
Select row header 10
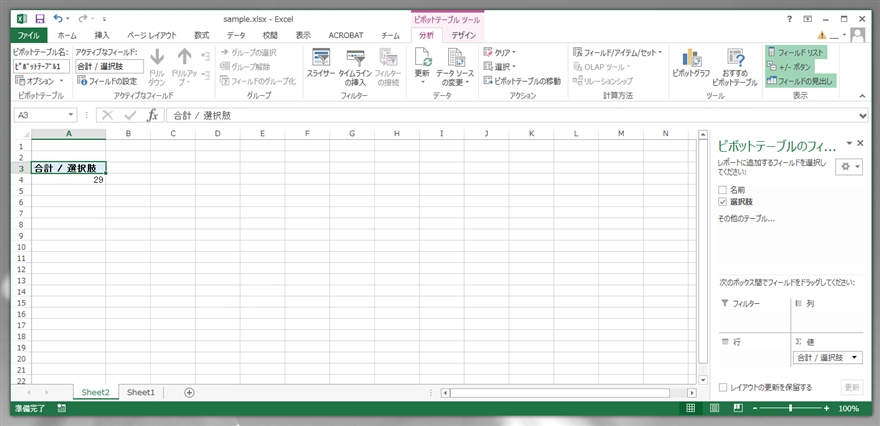21,247
